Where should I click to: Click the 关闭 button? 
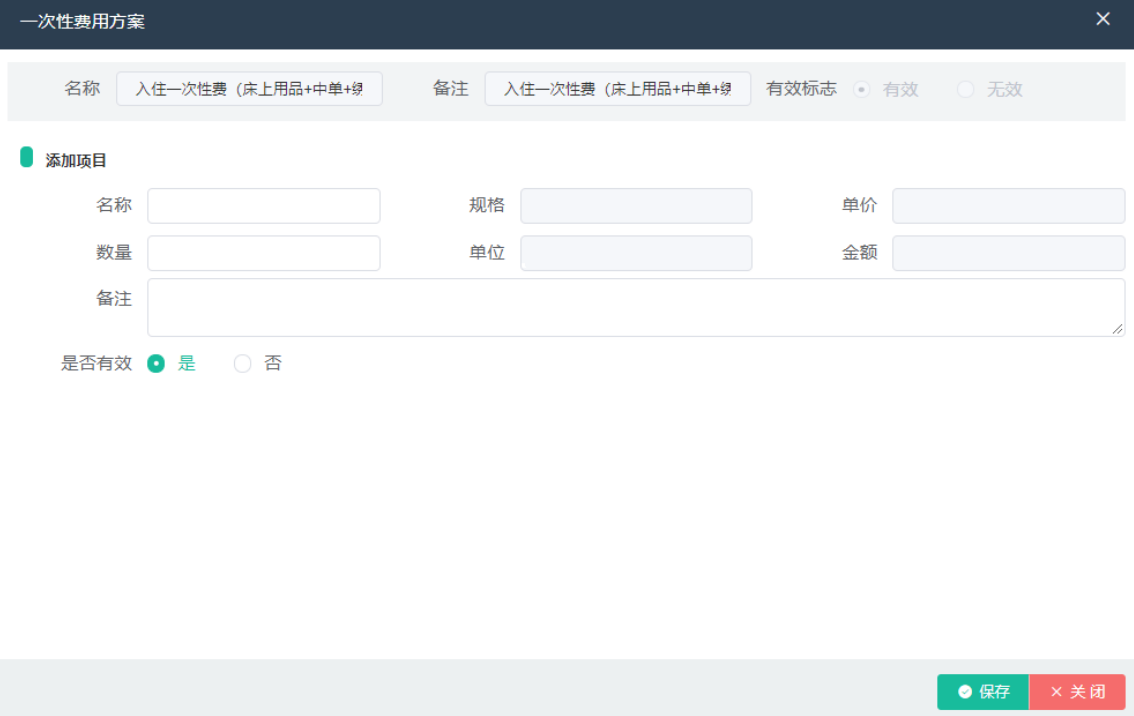click(x=1077, y=692)
